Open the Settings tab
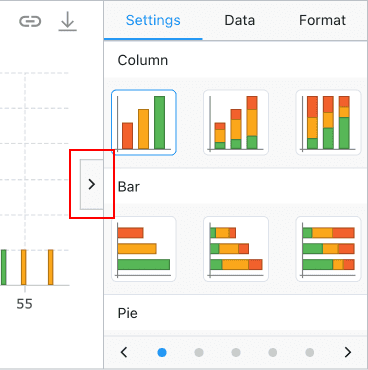The image size is (368, 370). coord(153,20)
